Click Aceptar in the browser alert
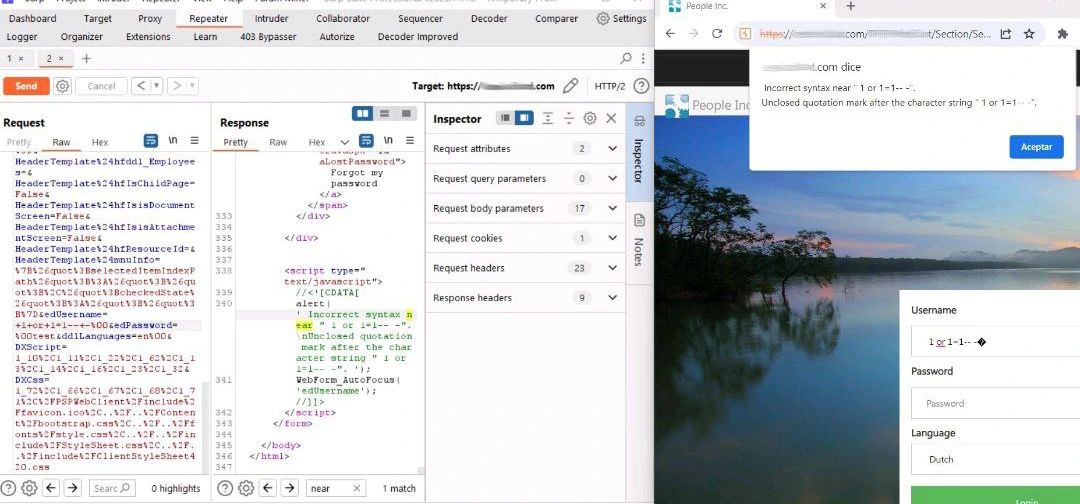This screenshot has height=504, width=1080. tap(1036, 147)
